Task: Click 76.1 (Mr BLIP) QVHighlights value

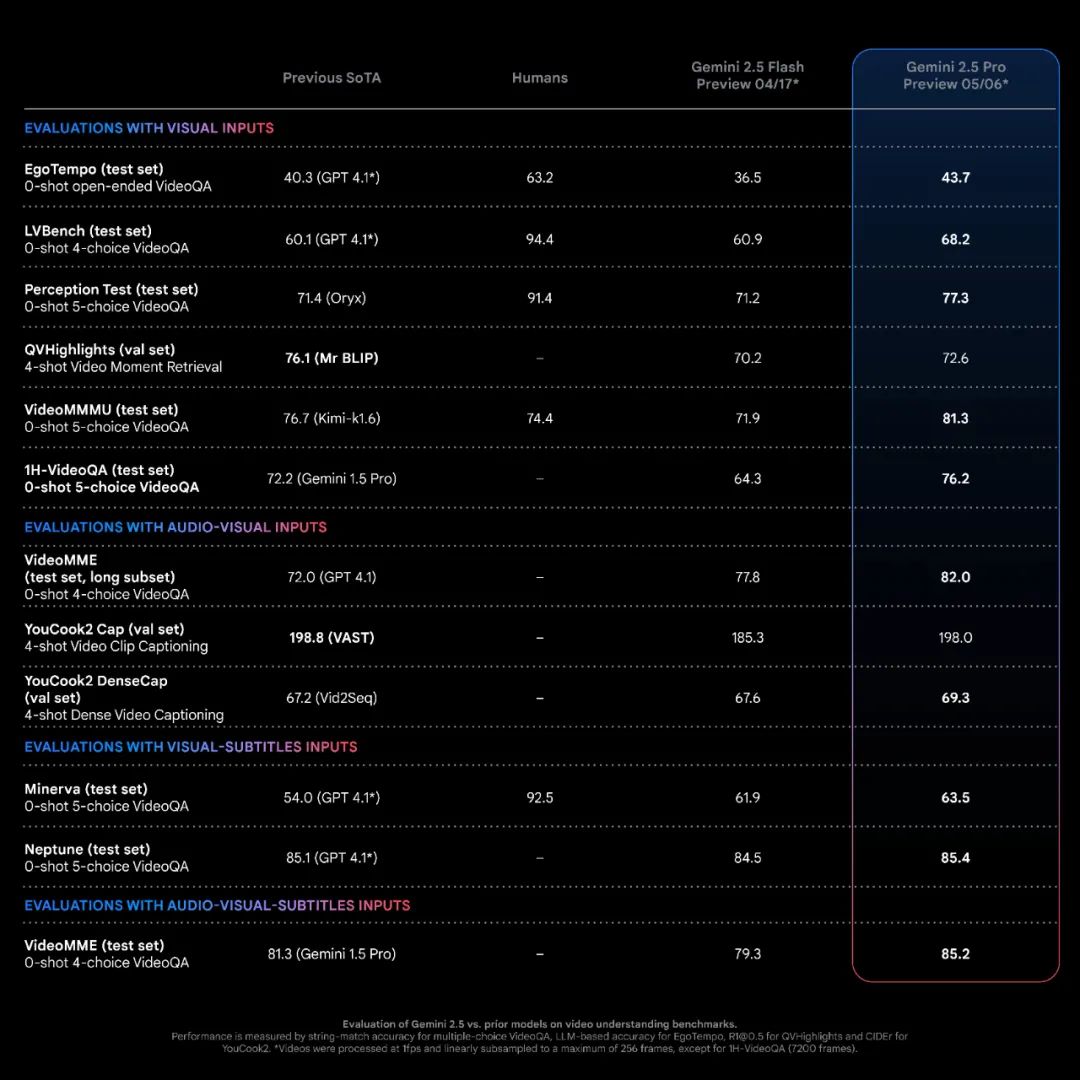Action: pyautogui.click(x=331, y=358)
